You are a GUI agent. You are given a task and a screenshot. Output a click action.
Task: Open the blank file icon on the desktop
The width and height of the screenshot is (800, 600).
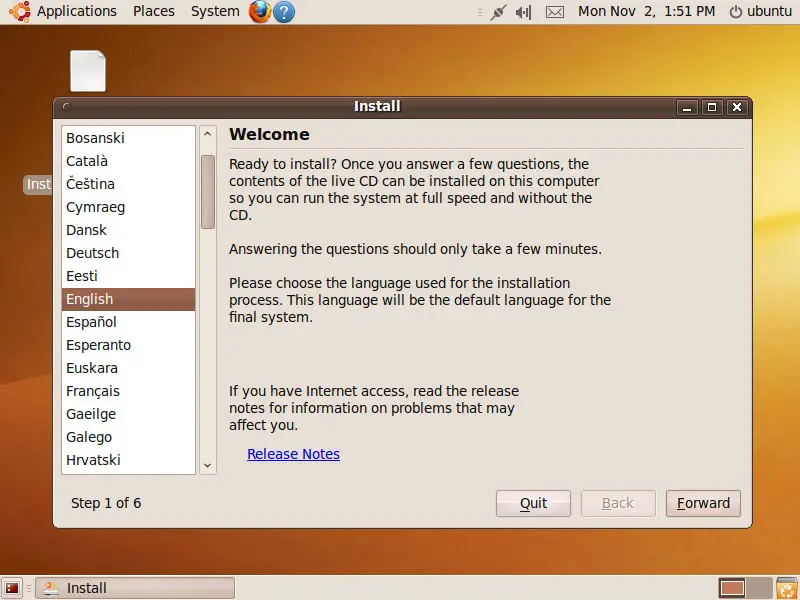[x=88, y=71]
